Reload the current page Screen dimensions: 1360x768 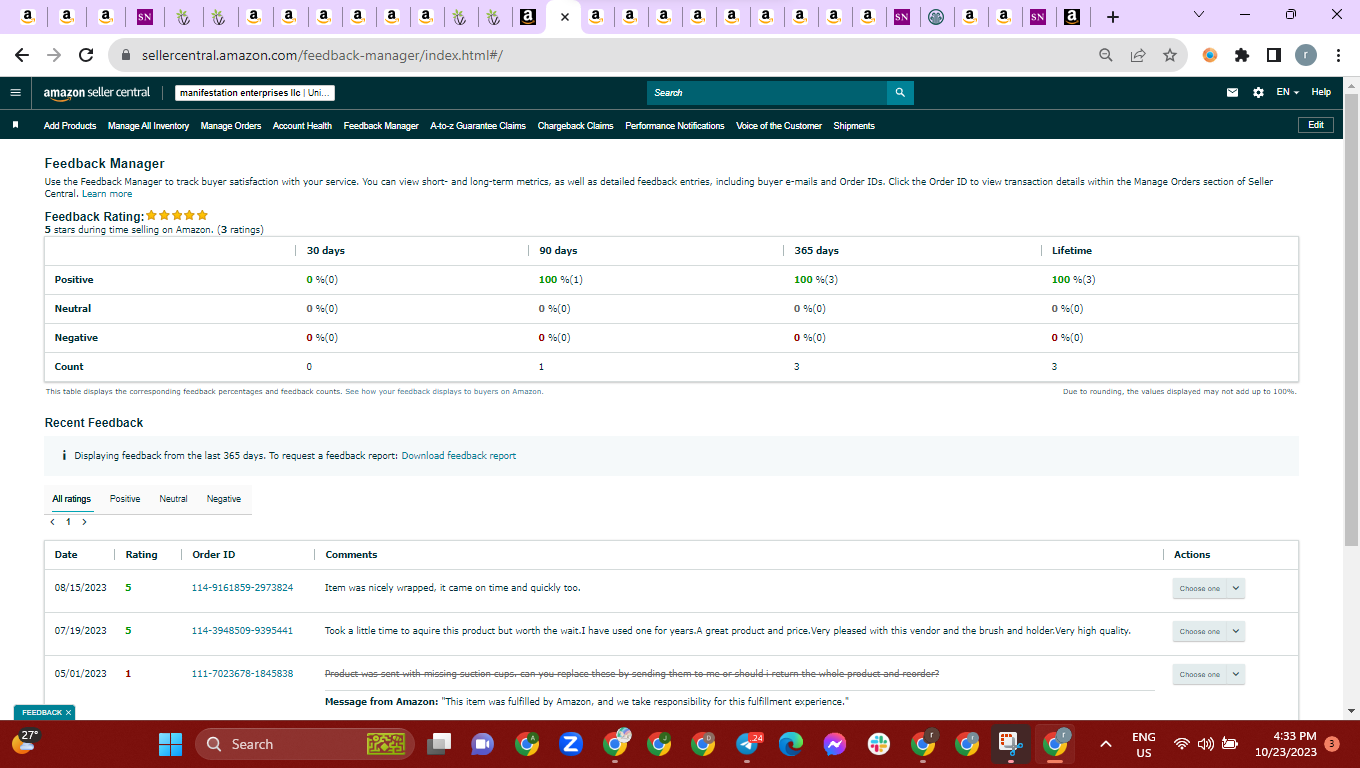[86, 55]
